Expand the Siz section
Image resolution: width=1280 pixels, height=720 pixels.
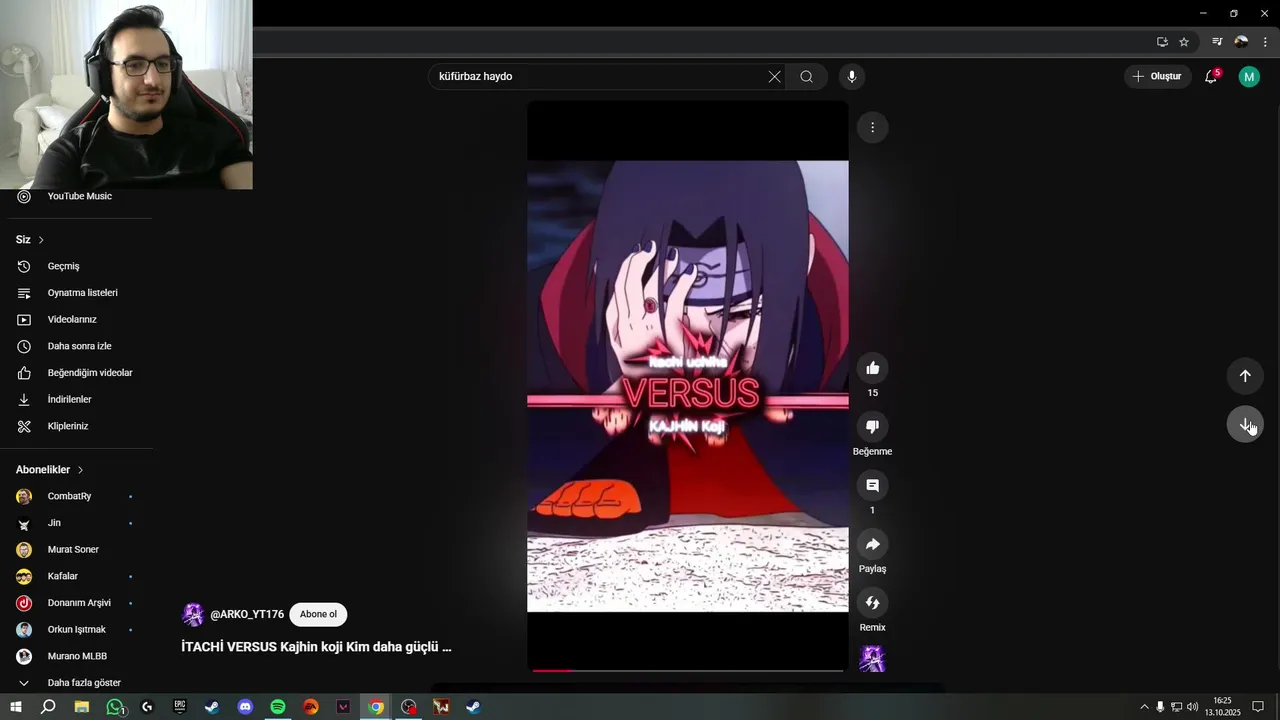(x=30, y=240)
